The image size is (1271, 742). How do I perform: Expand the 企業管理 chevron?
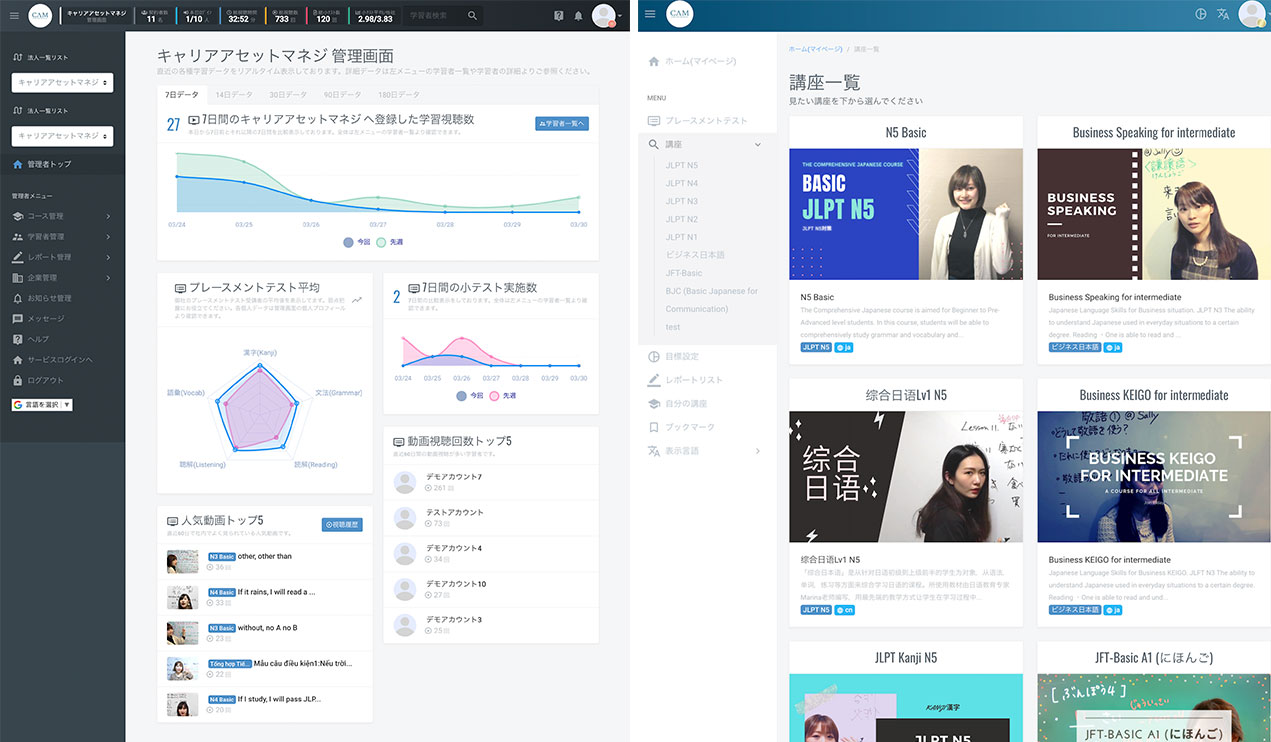coord(108,278)
